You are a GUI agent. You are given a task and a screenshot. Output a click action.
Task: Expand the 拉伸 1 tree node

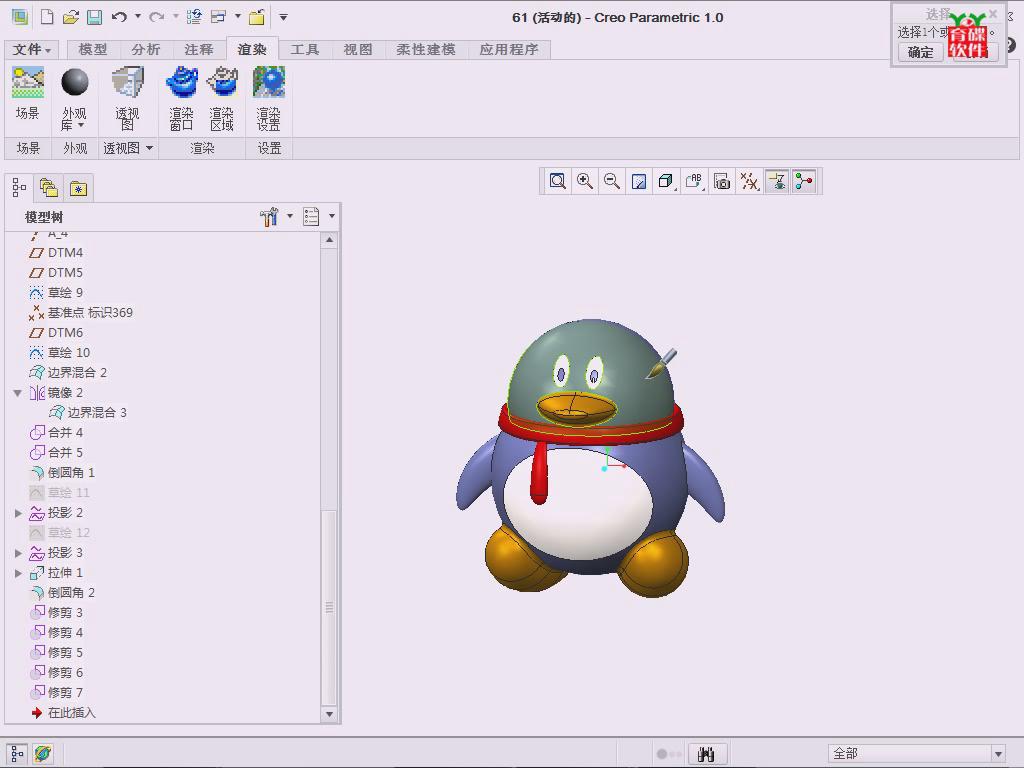pyautogui.click(x=18, y=573)
